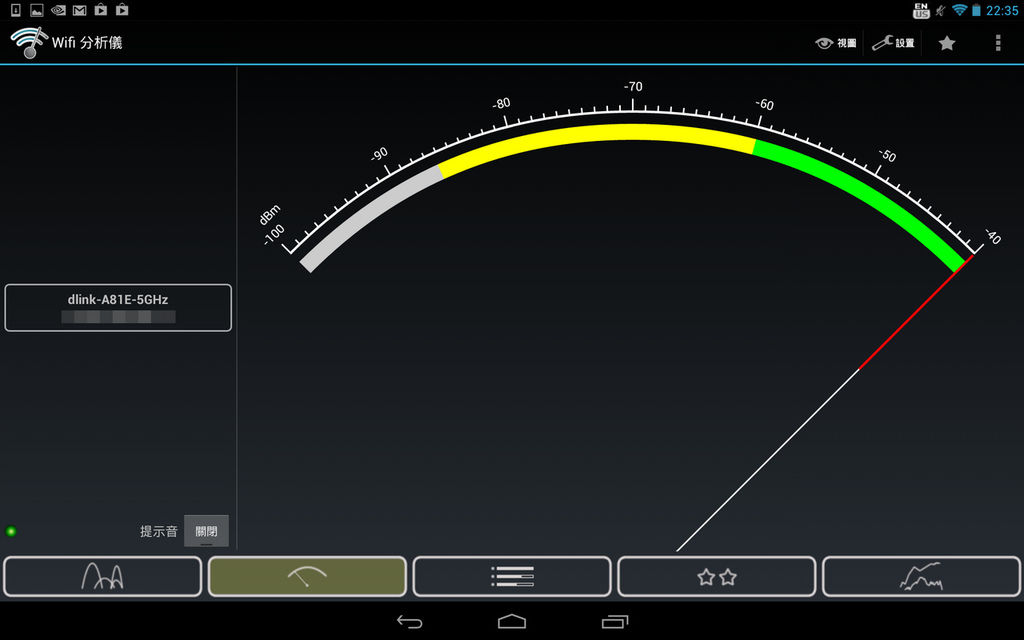1024x640 pixels.
Task: Tap the 22:35 clock in status bar
Action: click(1002, 10)
